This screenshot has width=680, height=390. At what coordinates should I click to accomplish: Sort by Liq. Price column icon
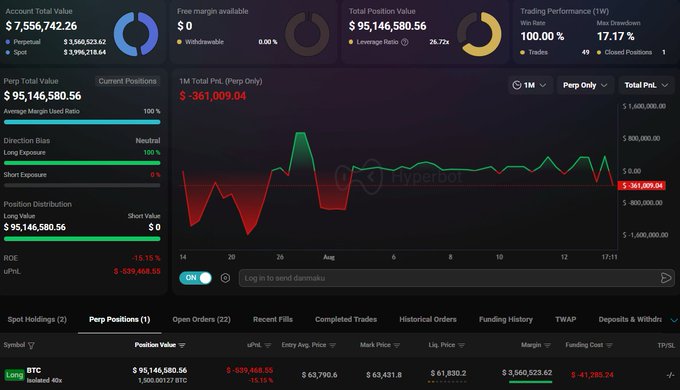click(x=461, y=345)
